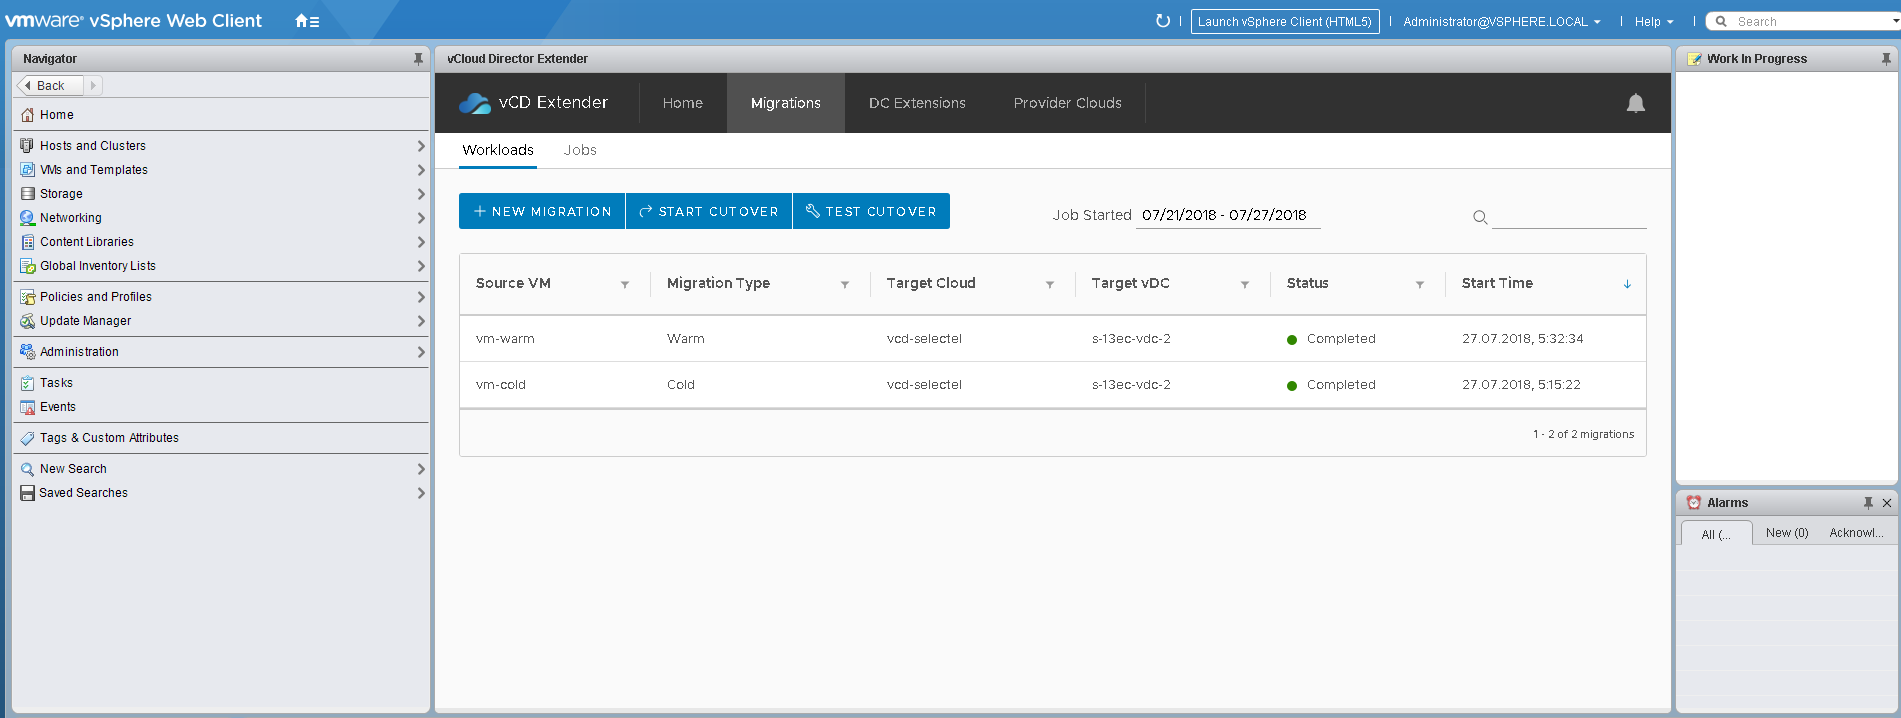Click the Storage icon

(27, 194)
